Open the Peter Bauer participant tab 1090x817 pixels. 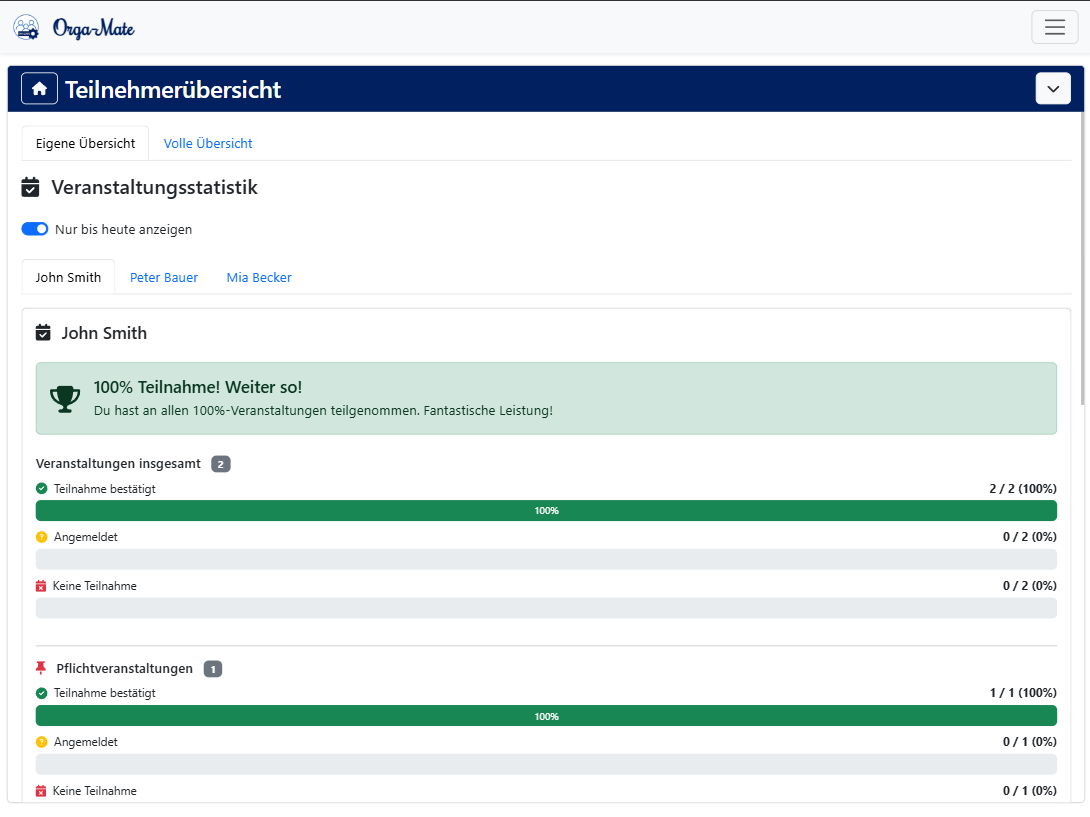(164, 277)
